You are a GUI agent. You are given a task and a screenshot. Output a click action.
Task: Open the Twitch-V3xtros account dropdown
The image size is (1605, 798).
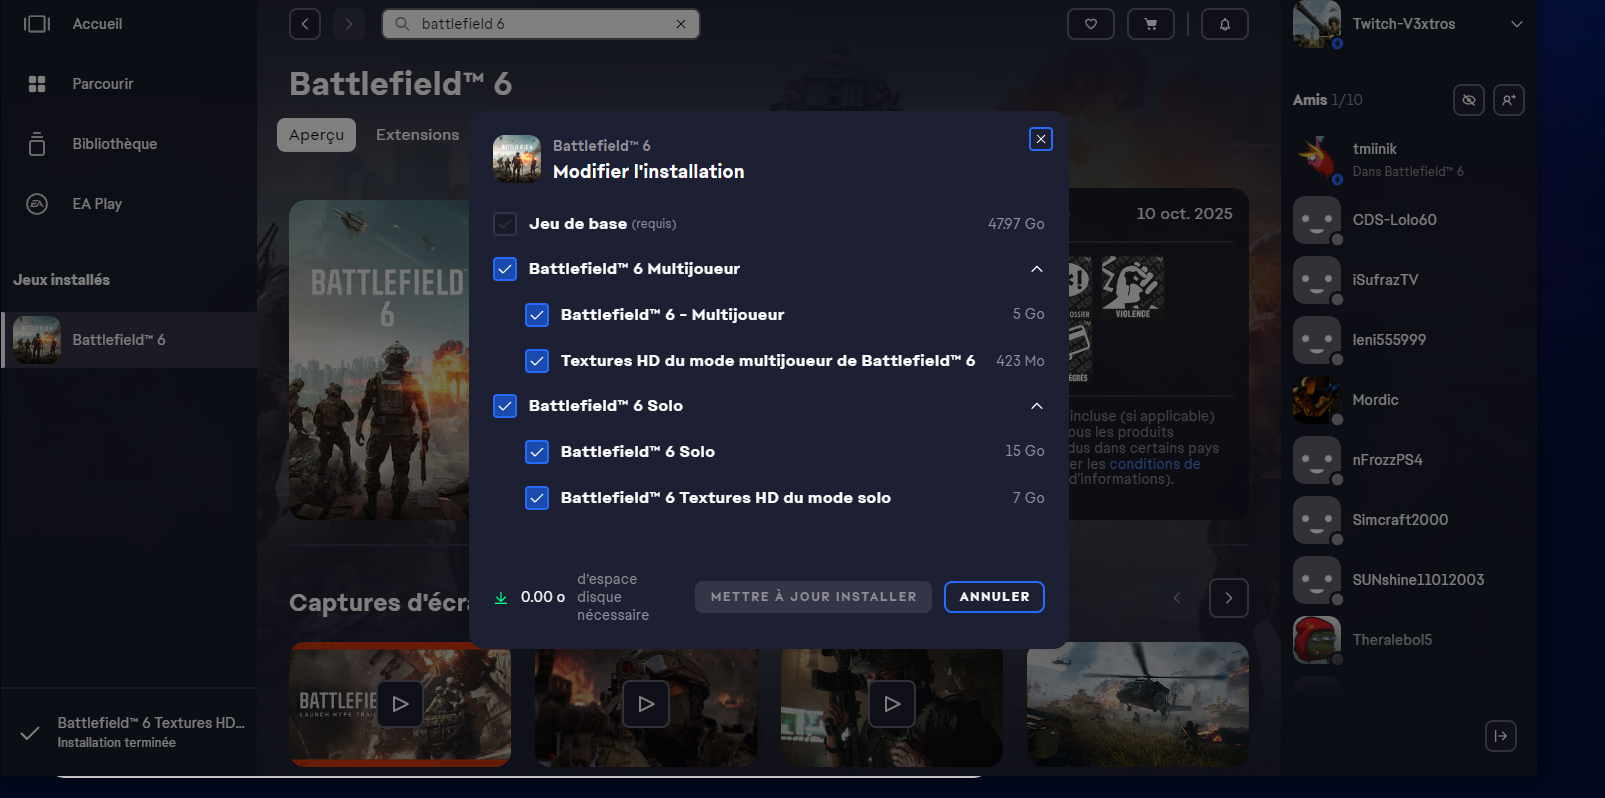(x=1516, y=24)
